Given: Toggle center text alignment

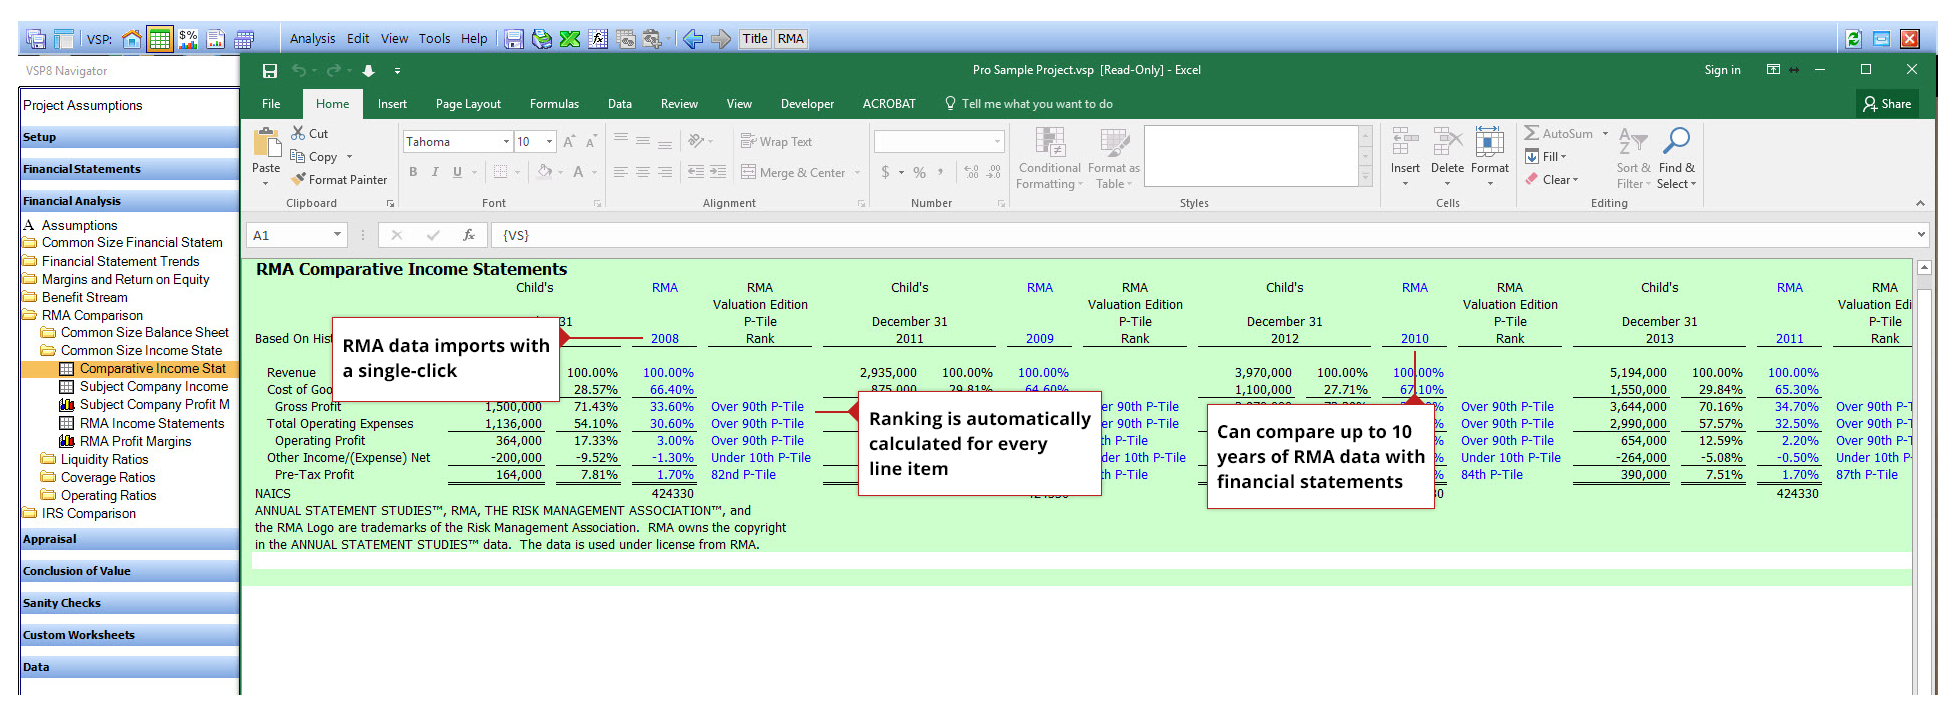Looking at the screenshot, I should (643, 172).
